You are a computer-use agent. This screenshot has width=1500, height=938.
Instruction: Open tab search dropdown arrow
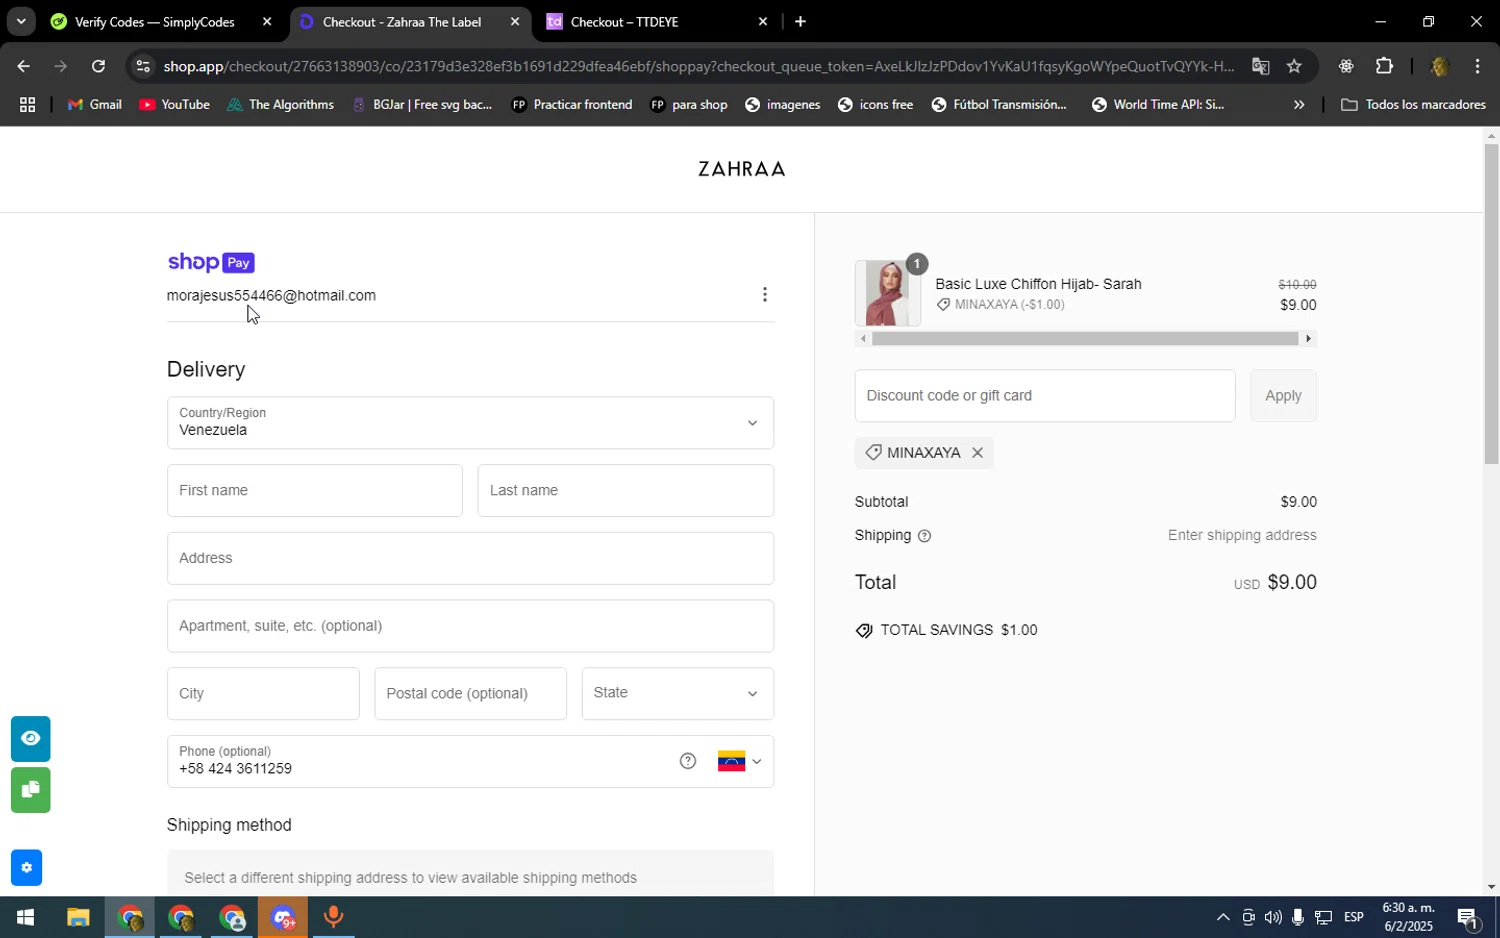[x=20, y=22]
